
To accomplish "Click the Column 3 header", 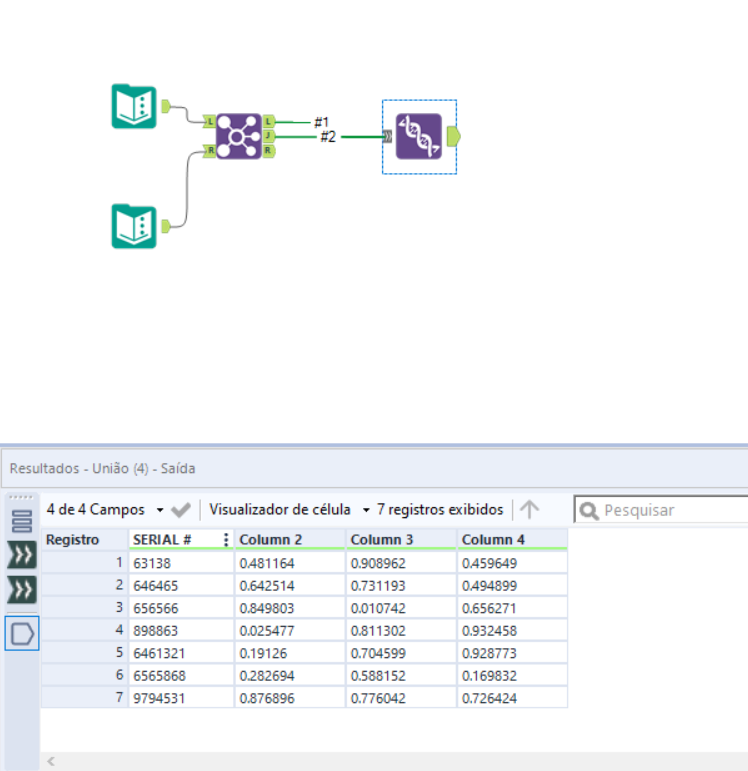I will click(x=401, y=539).
